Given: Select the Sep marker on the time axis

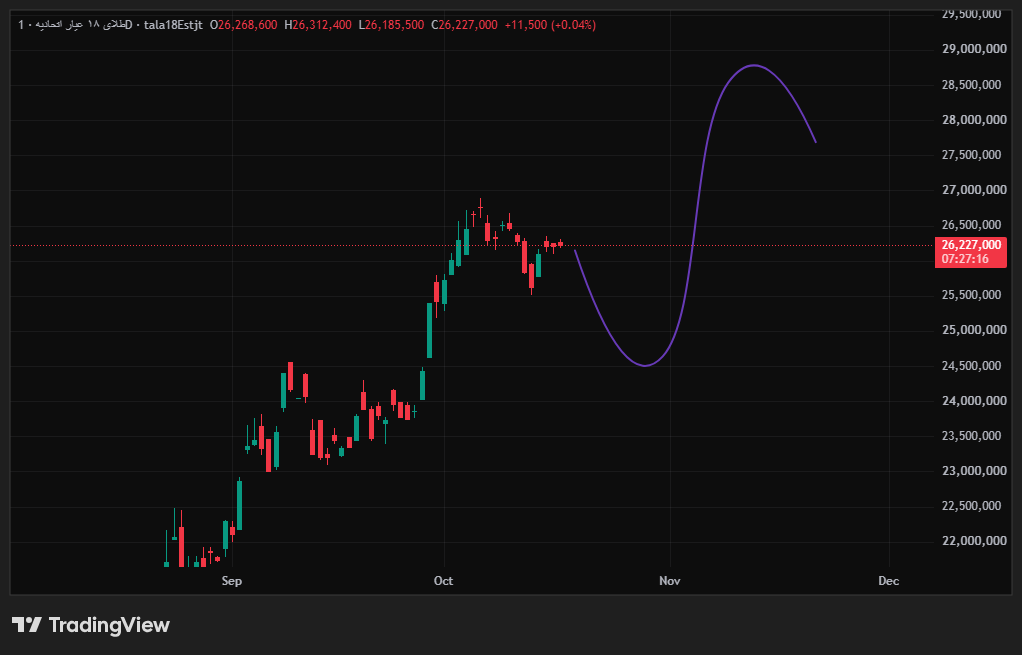Looking at the screenshot, I should click(231, 581).
